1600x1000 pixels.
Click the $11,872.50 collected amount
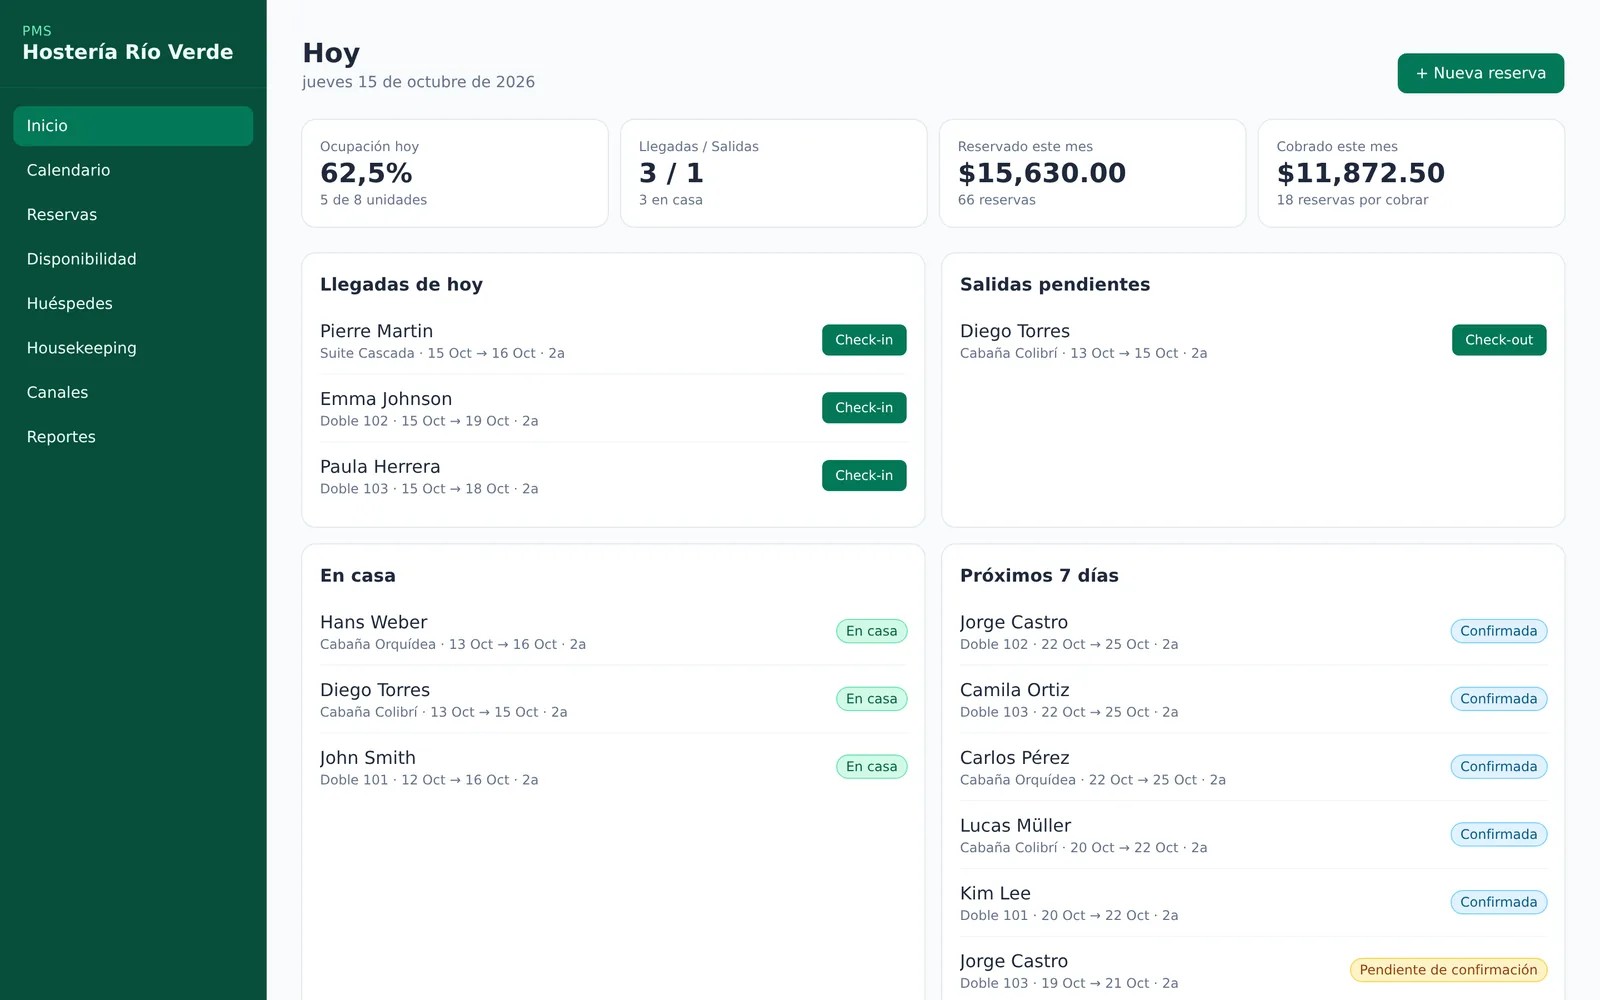(x=1361, y=173)
